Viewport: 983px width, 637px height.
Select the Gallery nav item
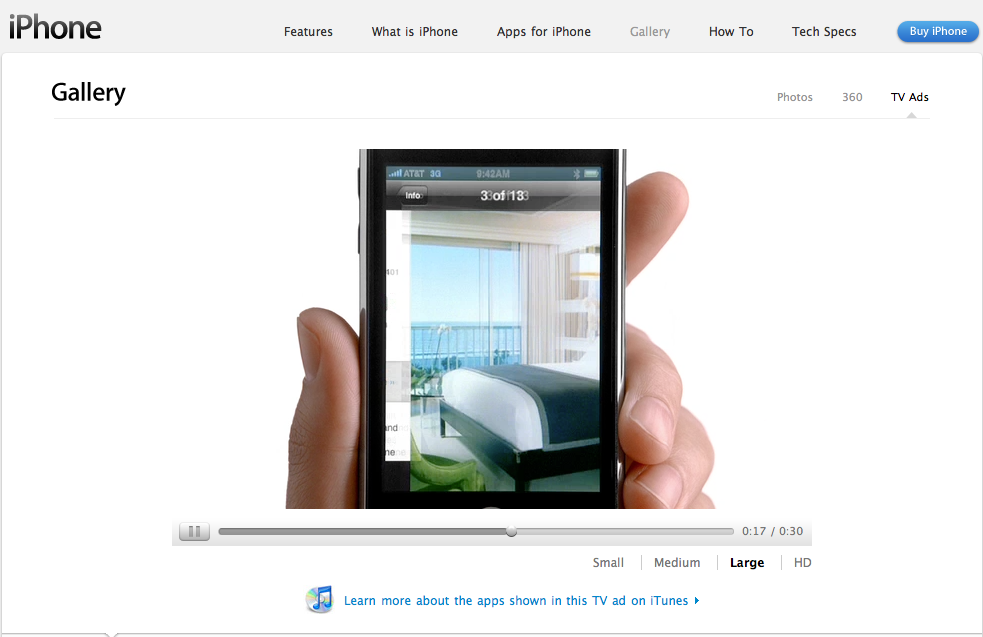point(649,31)
